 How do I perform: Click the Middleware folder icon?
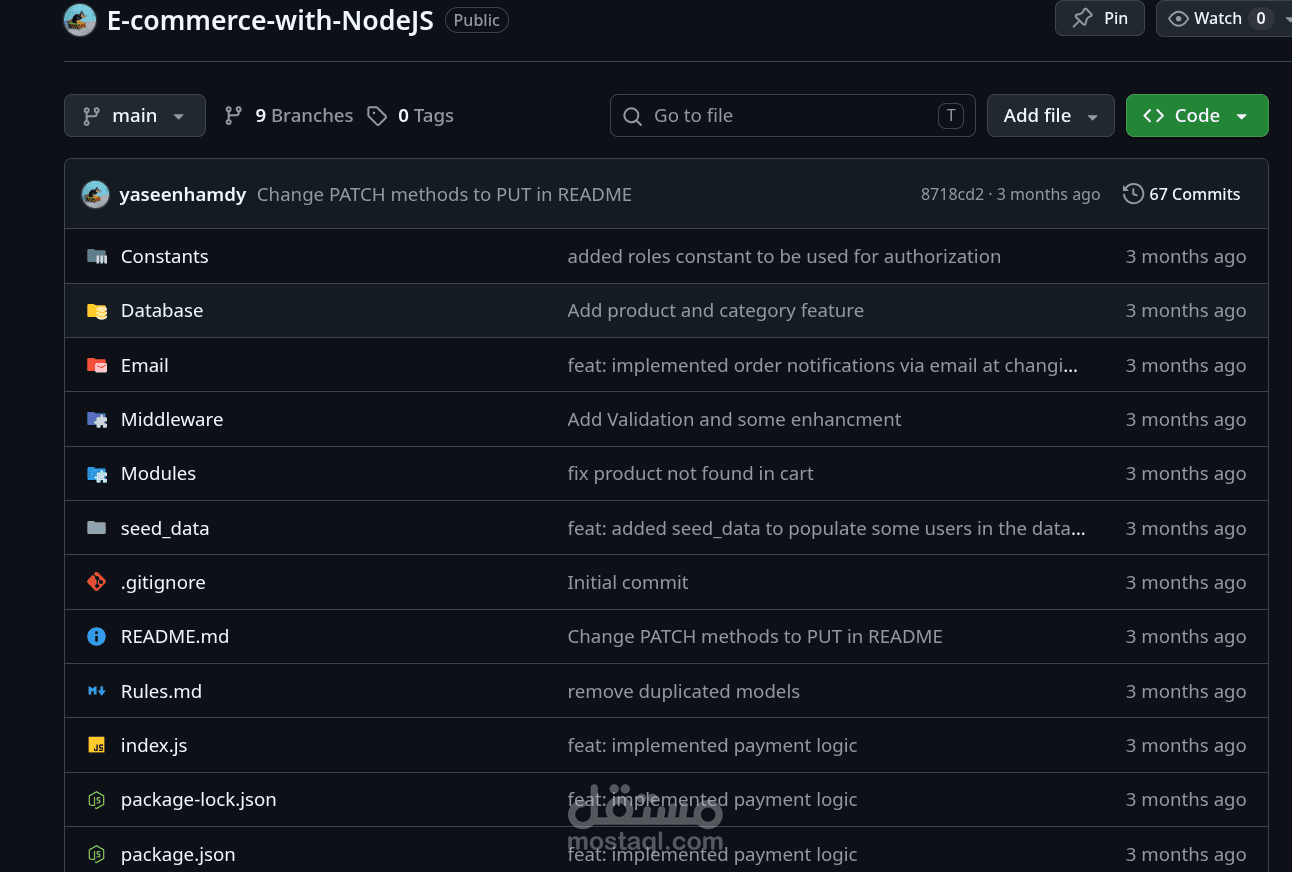pyautogui.click(x=97, y=419)
